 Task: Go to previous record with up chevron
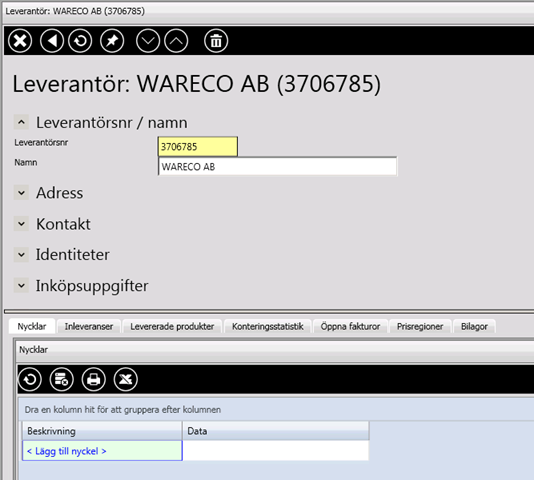pyautogui.click(x=176, y=41)
